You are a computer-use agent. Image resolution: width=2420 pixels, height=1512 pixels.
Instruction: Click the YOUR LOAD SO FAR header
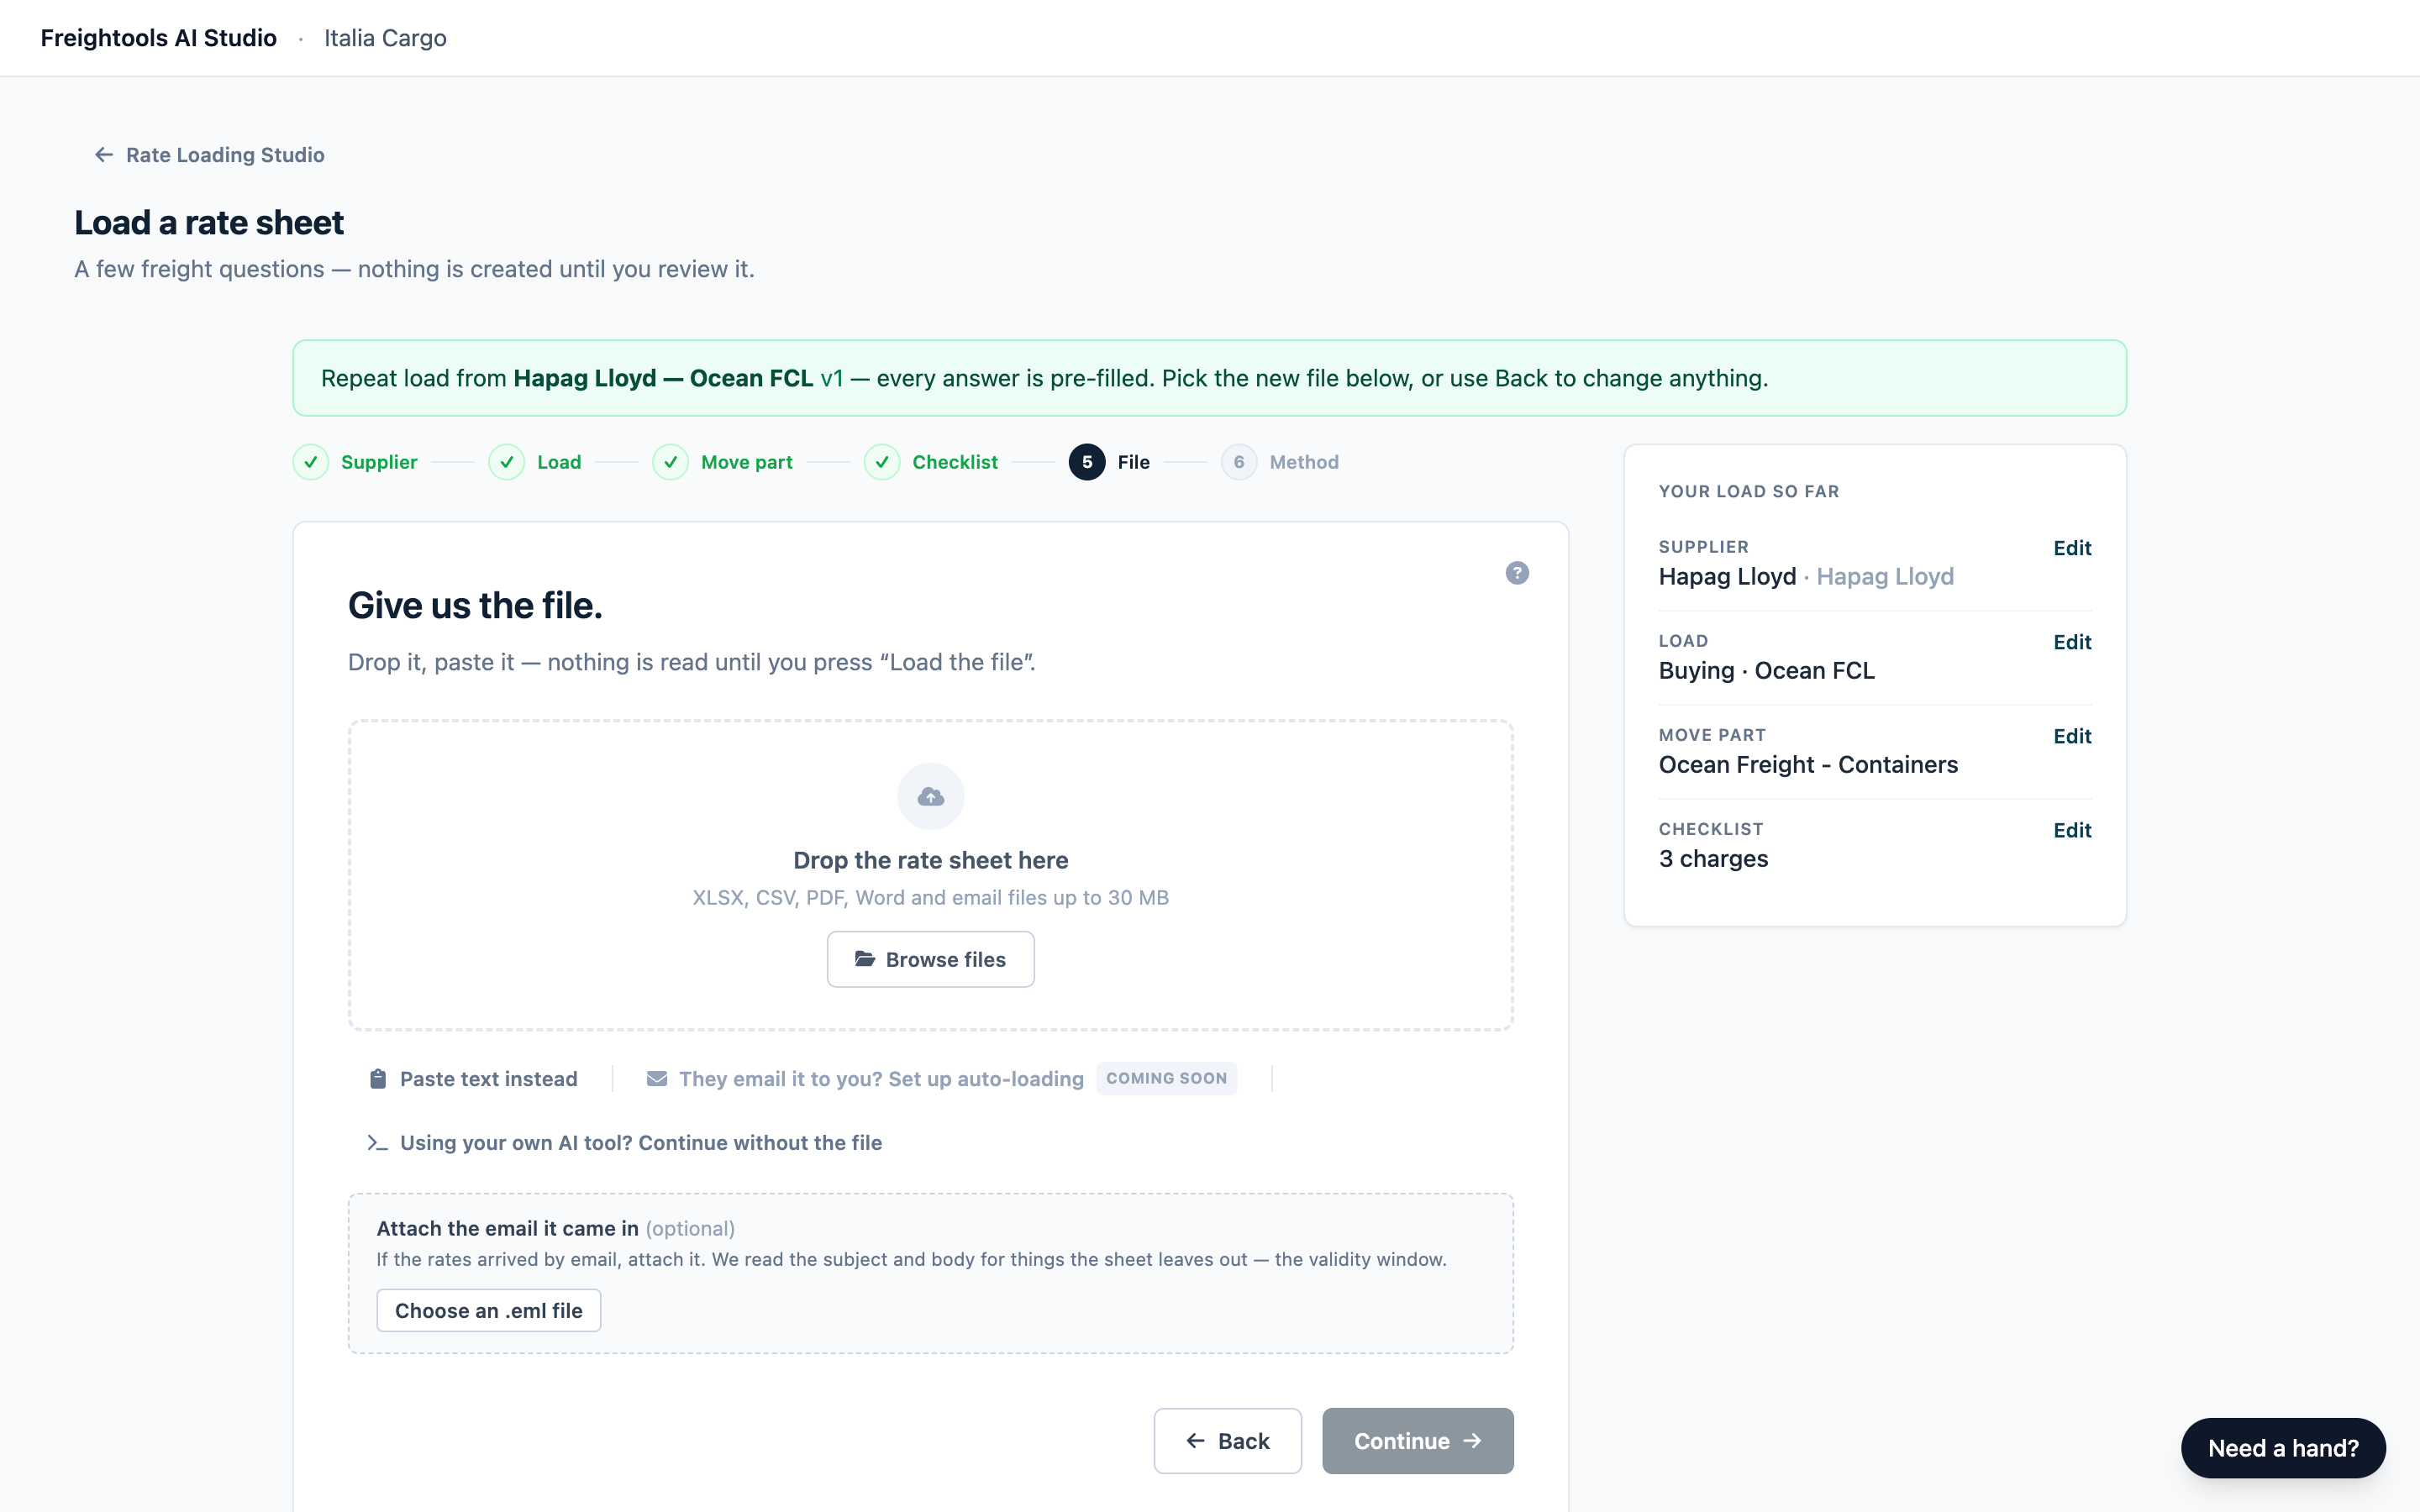[1749, 492]
